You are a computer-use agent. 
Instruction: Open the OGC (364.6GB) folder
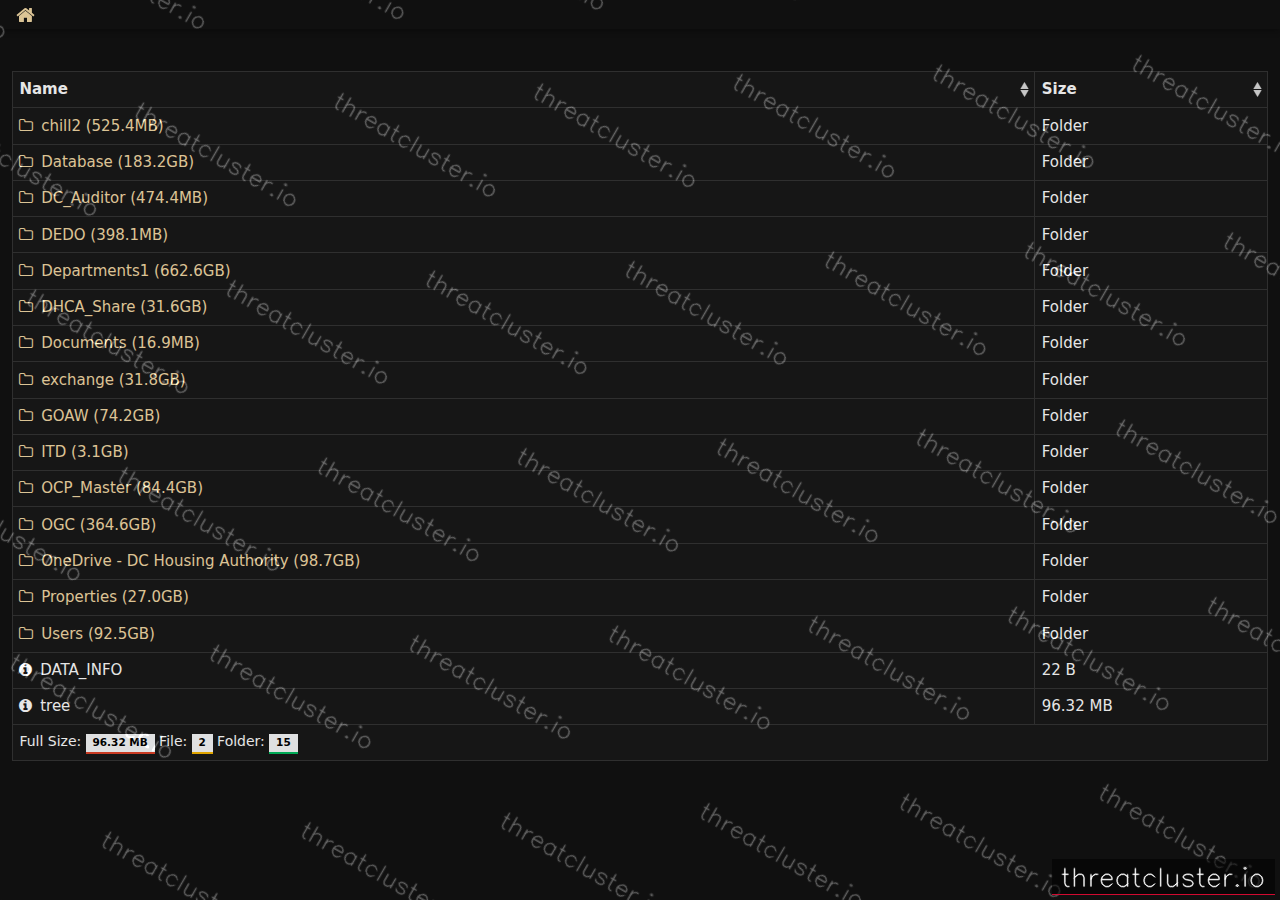tap(98, 524)
